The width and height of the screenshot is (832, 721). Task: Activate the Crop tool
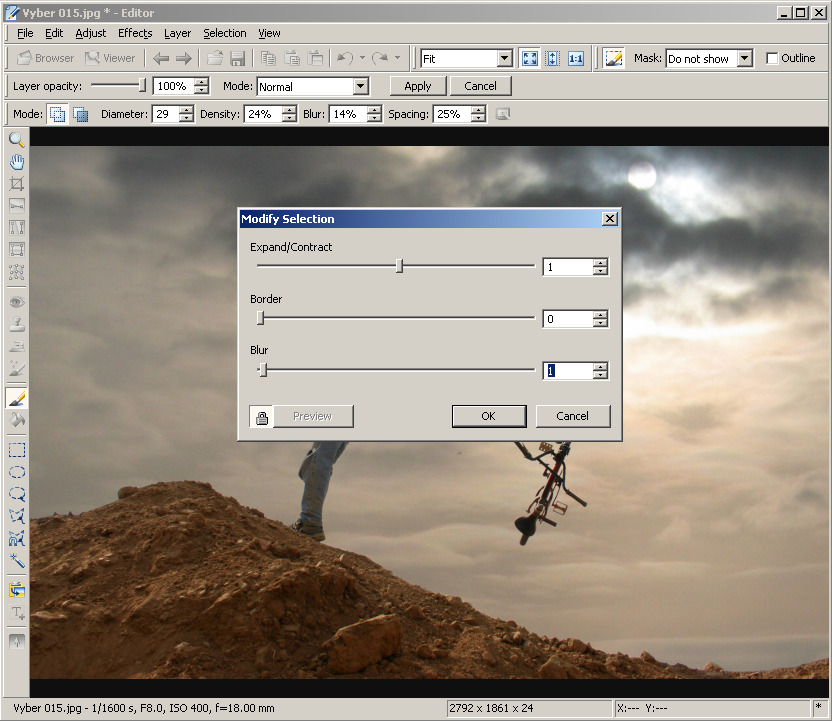[x=17, y=184]
